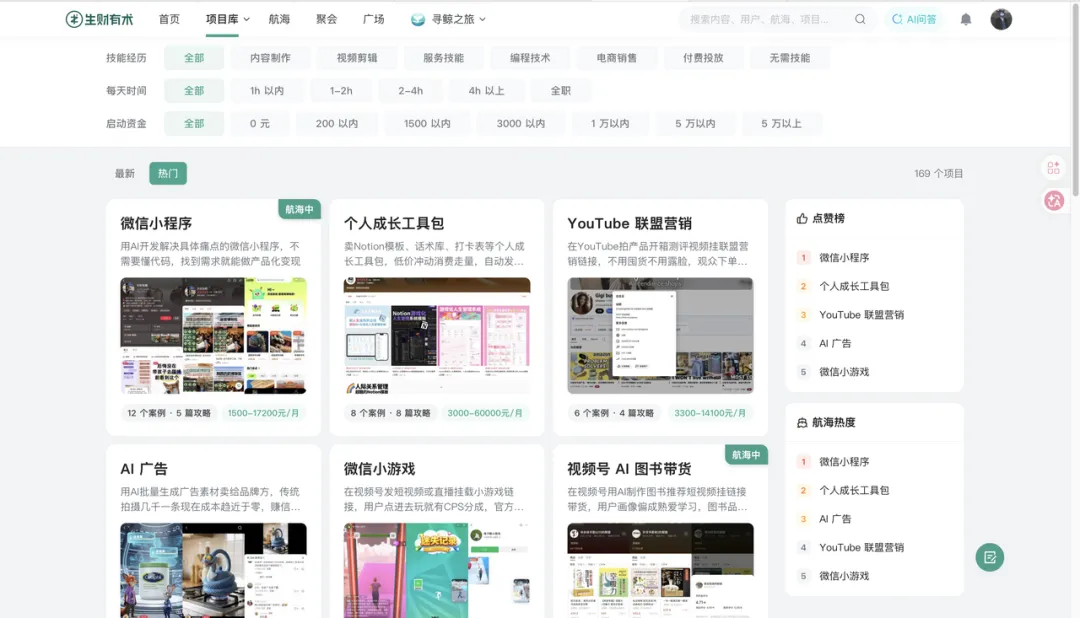The width and height of the screenshot is (1080, 618).
Task: Choose 5 万以上 startup capital
Action: point(781,123)
